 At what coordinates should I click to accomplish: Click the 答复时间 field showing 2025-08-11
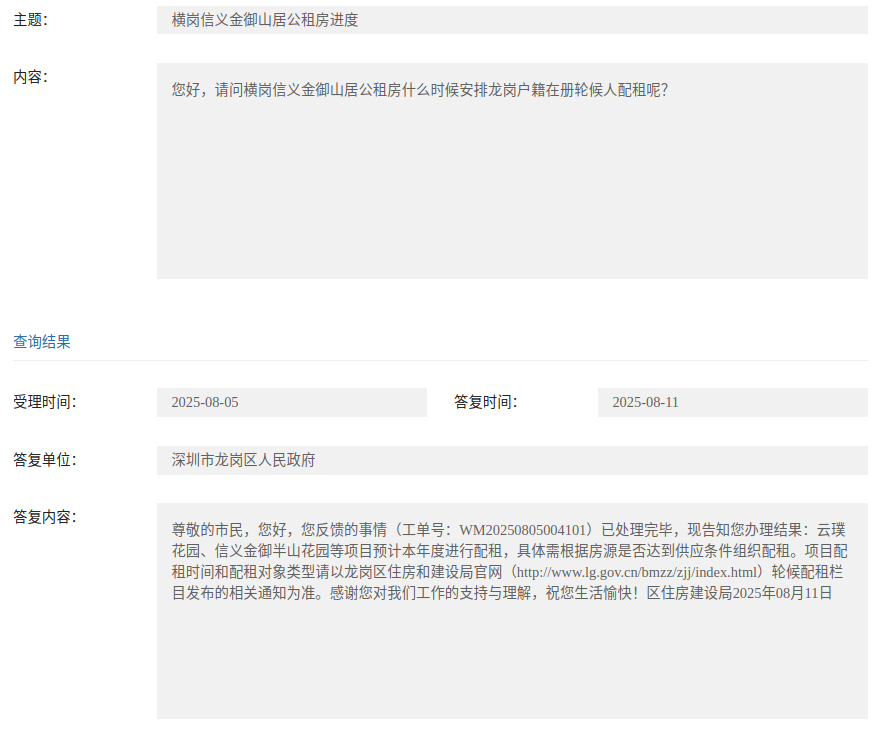pyautogui.click(x=733, y=402)
